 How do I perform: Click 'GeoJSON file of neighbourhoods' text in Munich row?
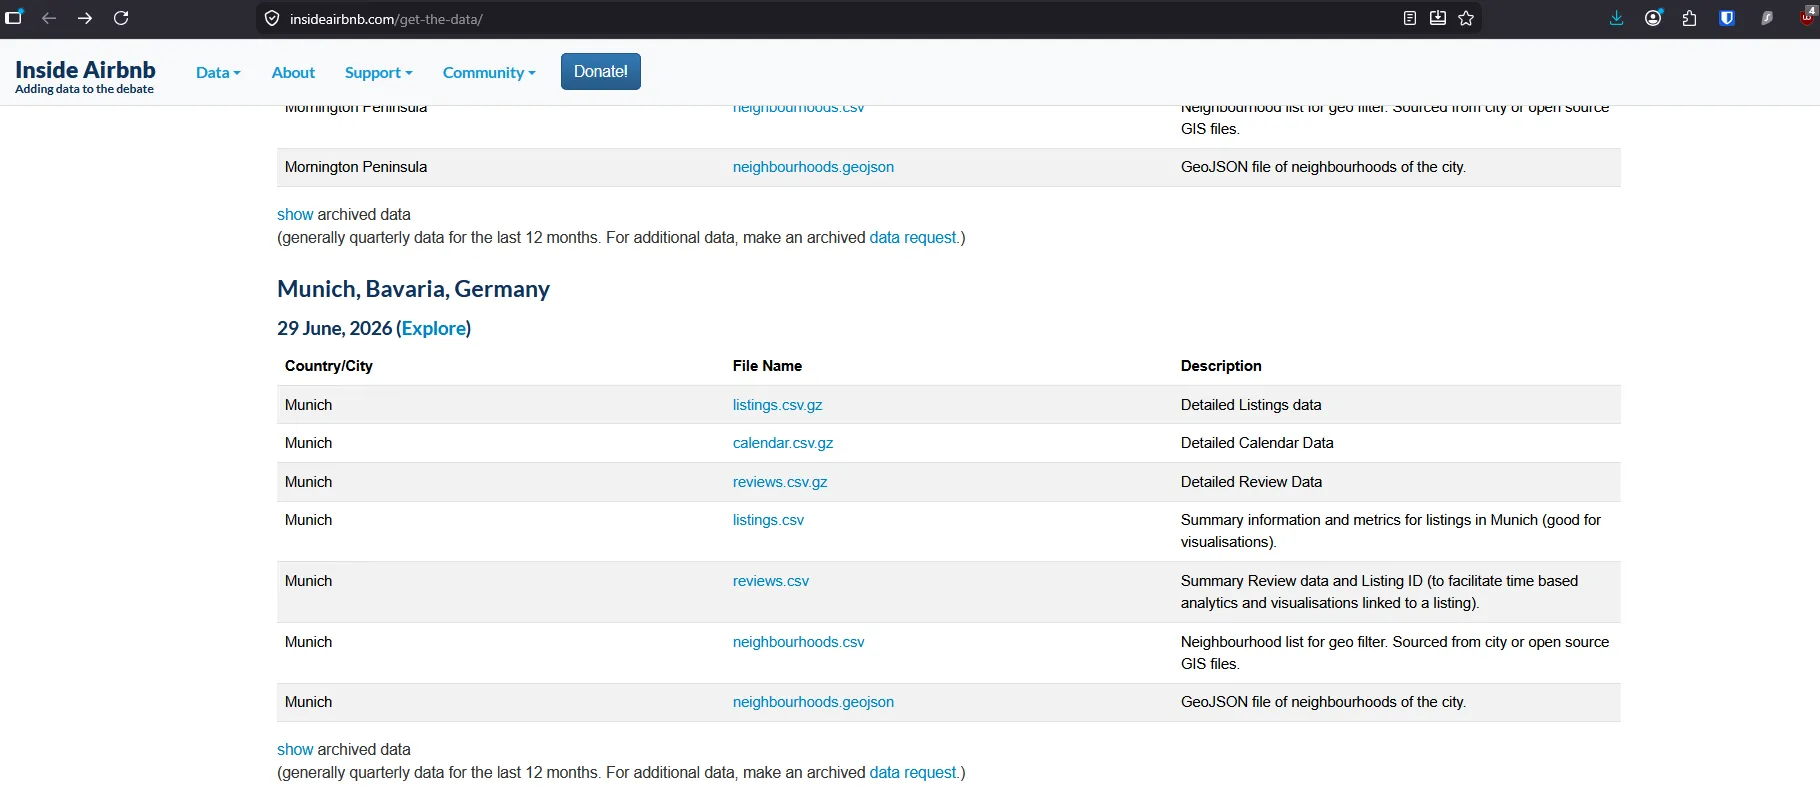[x=1323, y=702]
